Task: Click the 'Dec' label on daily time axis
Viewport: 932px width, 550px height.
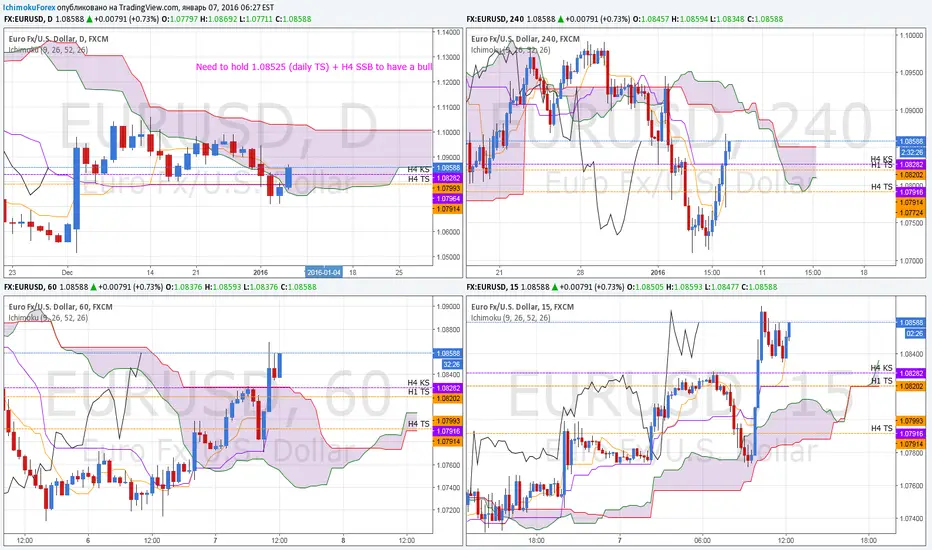Action: coord(67,272)
